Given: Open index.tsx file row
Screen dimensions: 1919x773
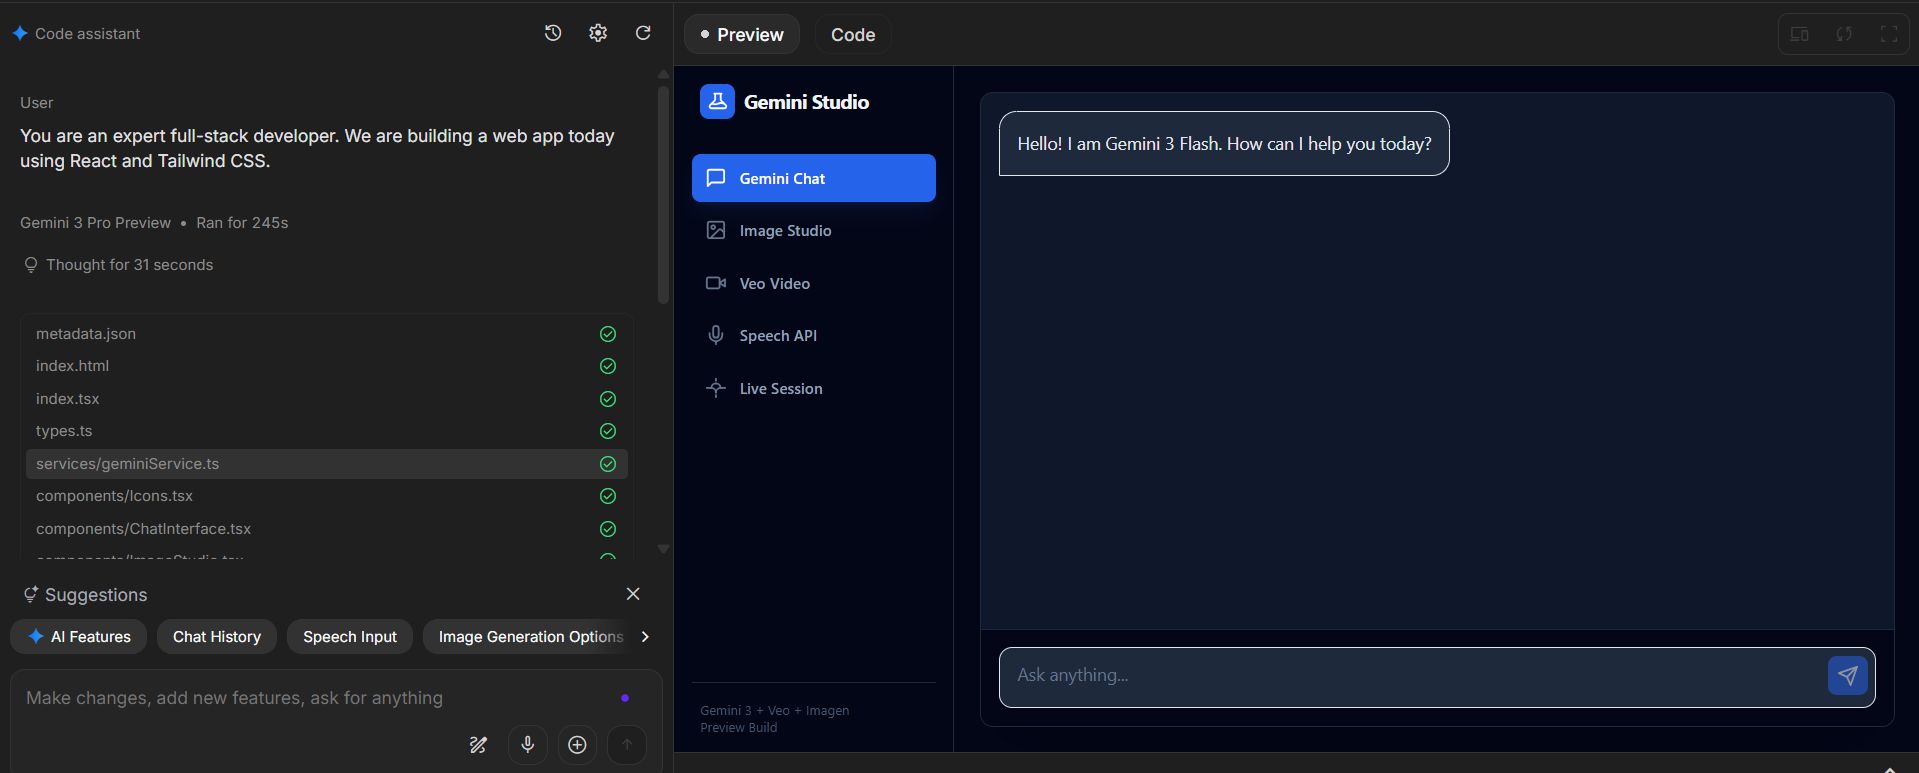Looking at the screenshot, I should point(327,399).
